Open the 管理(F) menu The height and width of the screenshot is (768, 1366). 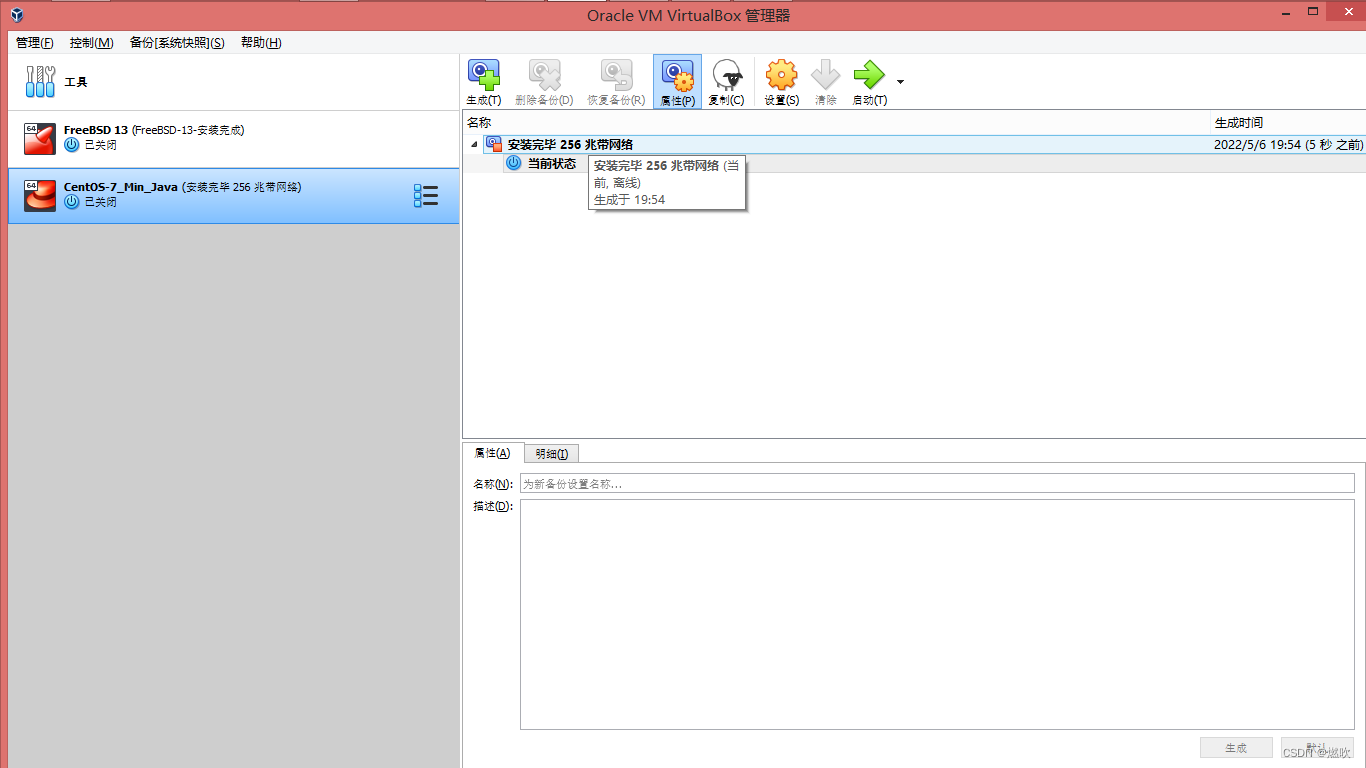pos(35,43)
